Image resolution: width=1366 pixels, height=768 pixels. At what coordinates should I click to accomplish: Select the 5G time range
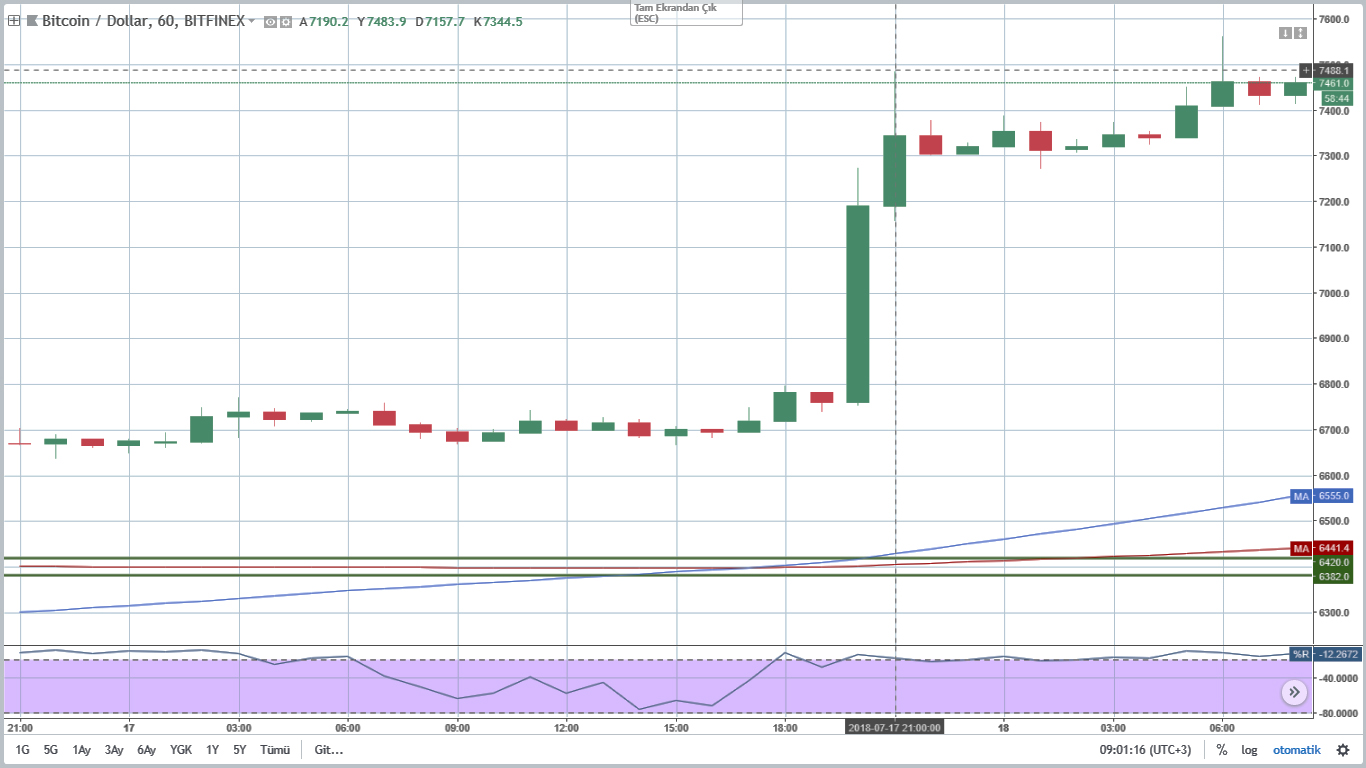click(50, 750)
